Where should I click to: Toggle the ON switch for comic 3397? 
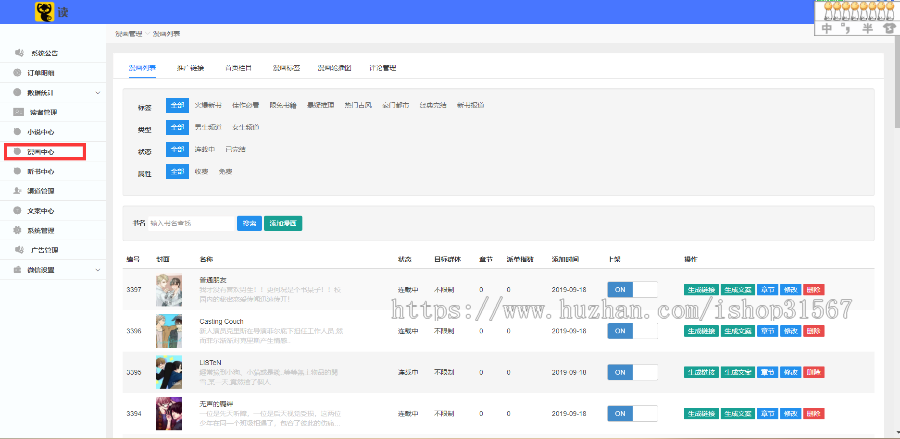633,290
